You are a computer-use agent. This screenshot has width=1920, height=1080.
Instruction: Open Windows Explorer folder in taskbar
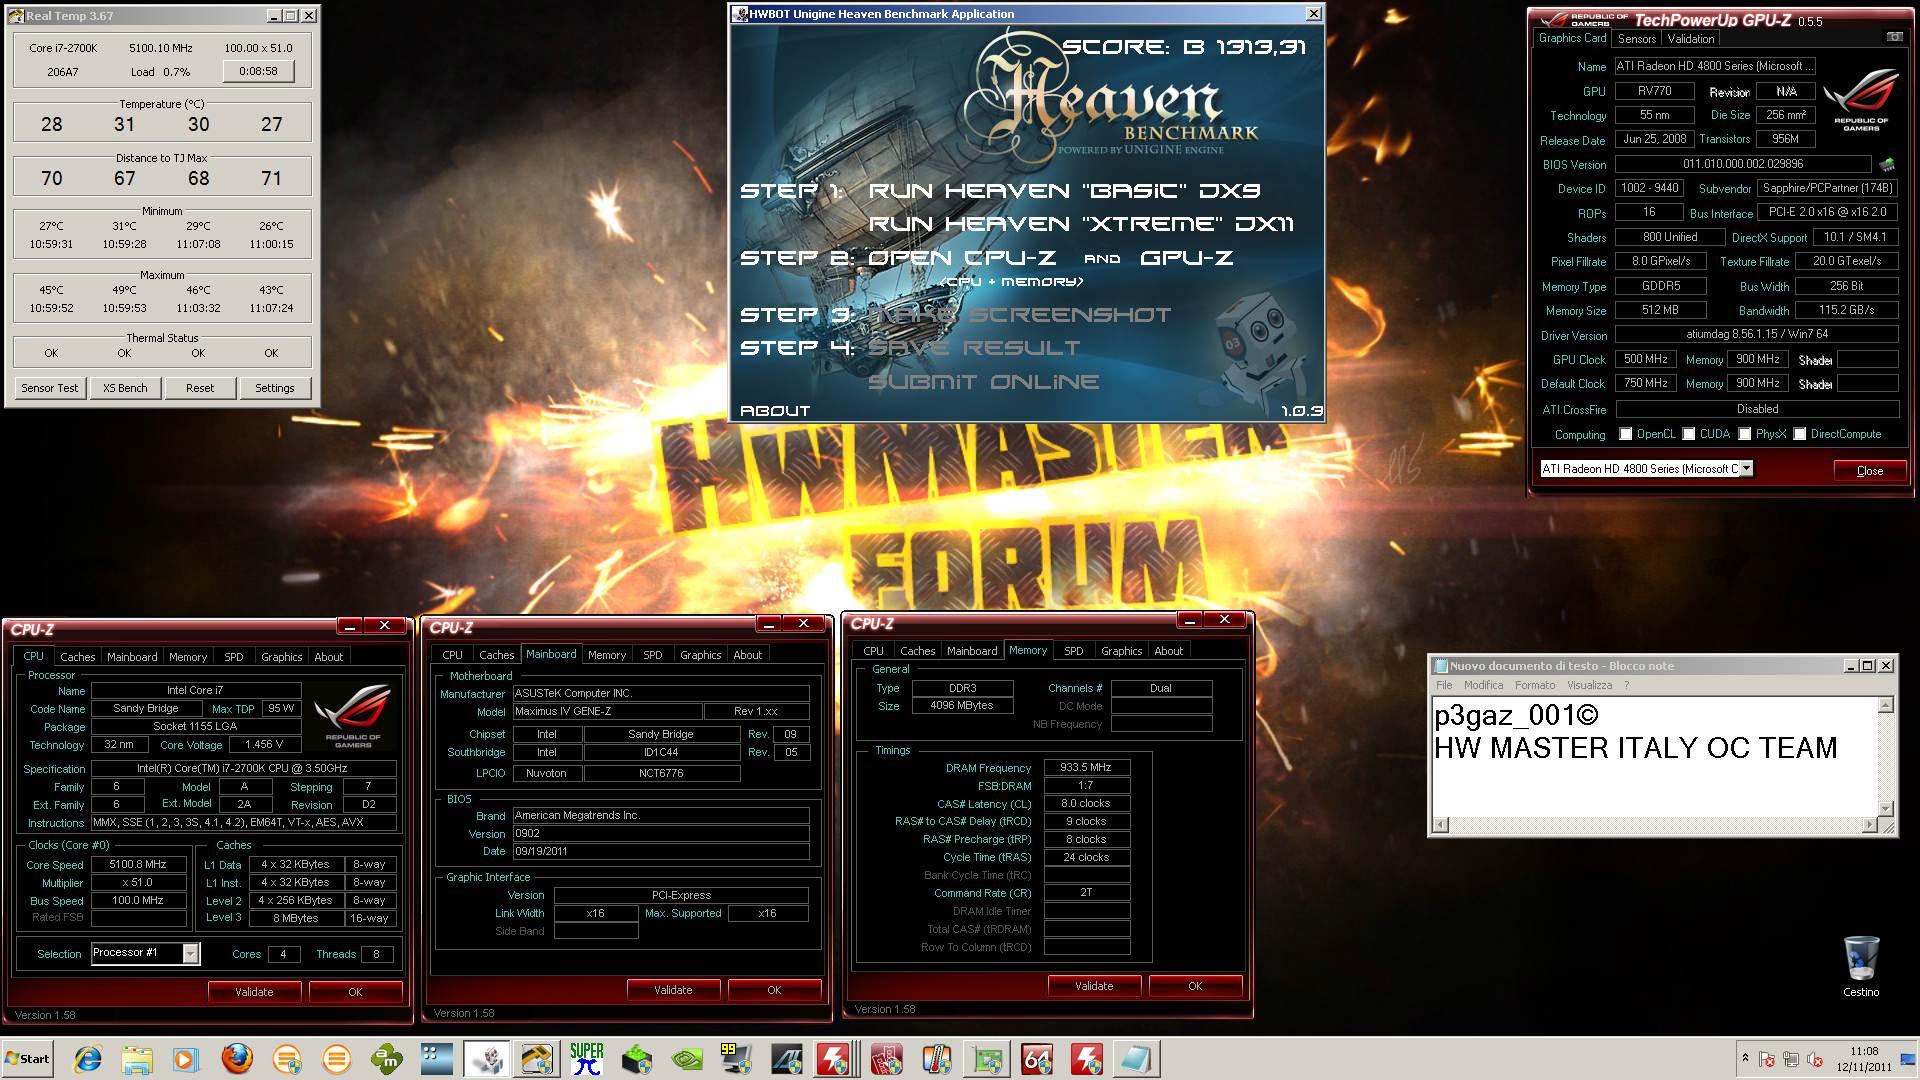point(137,1059)
